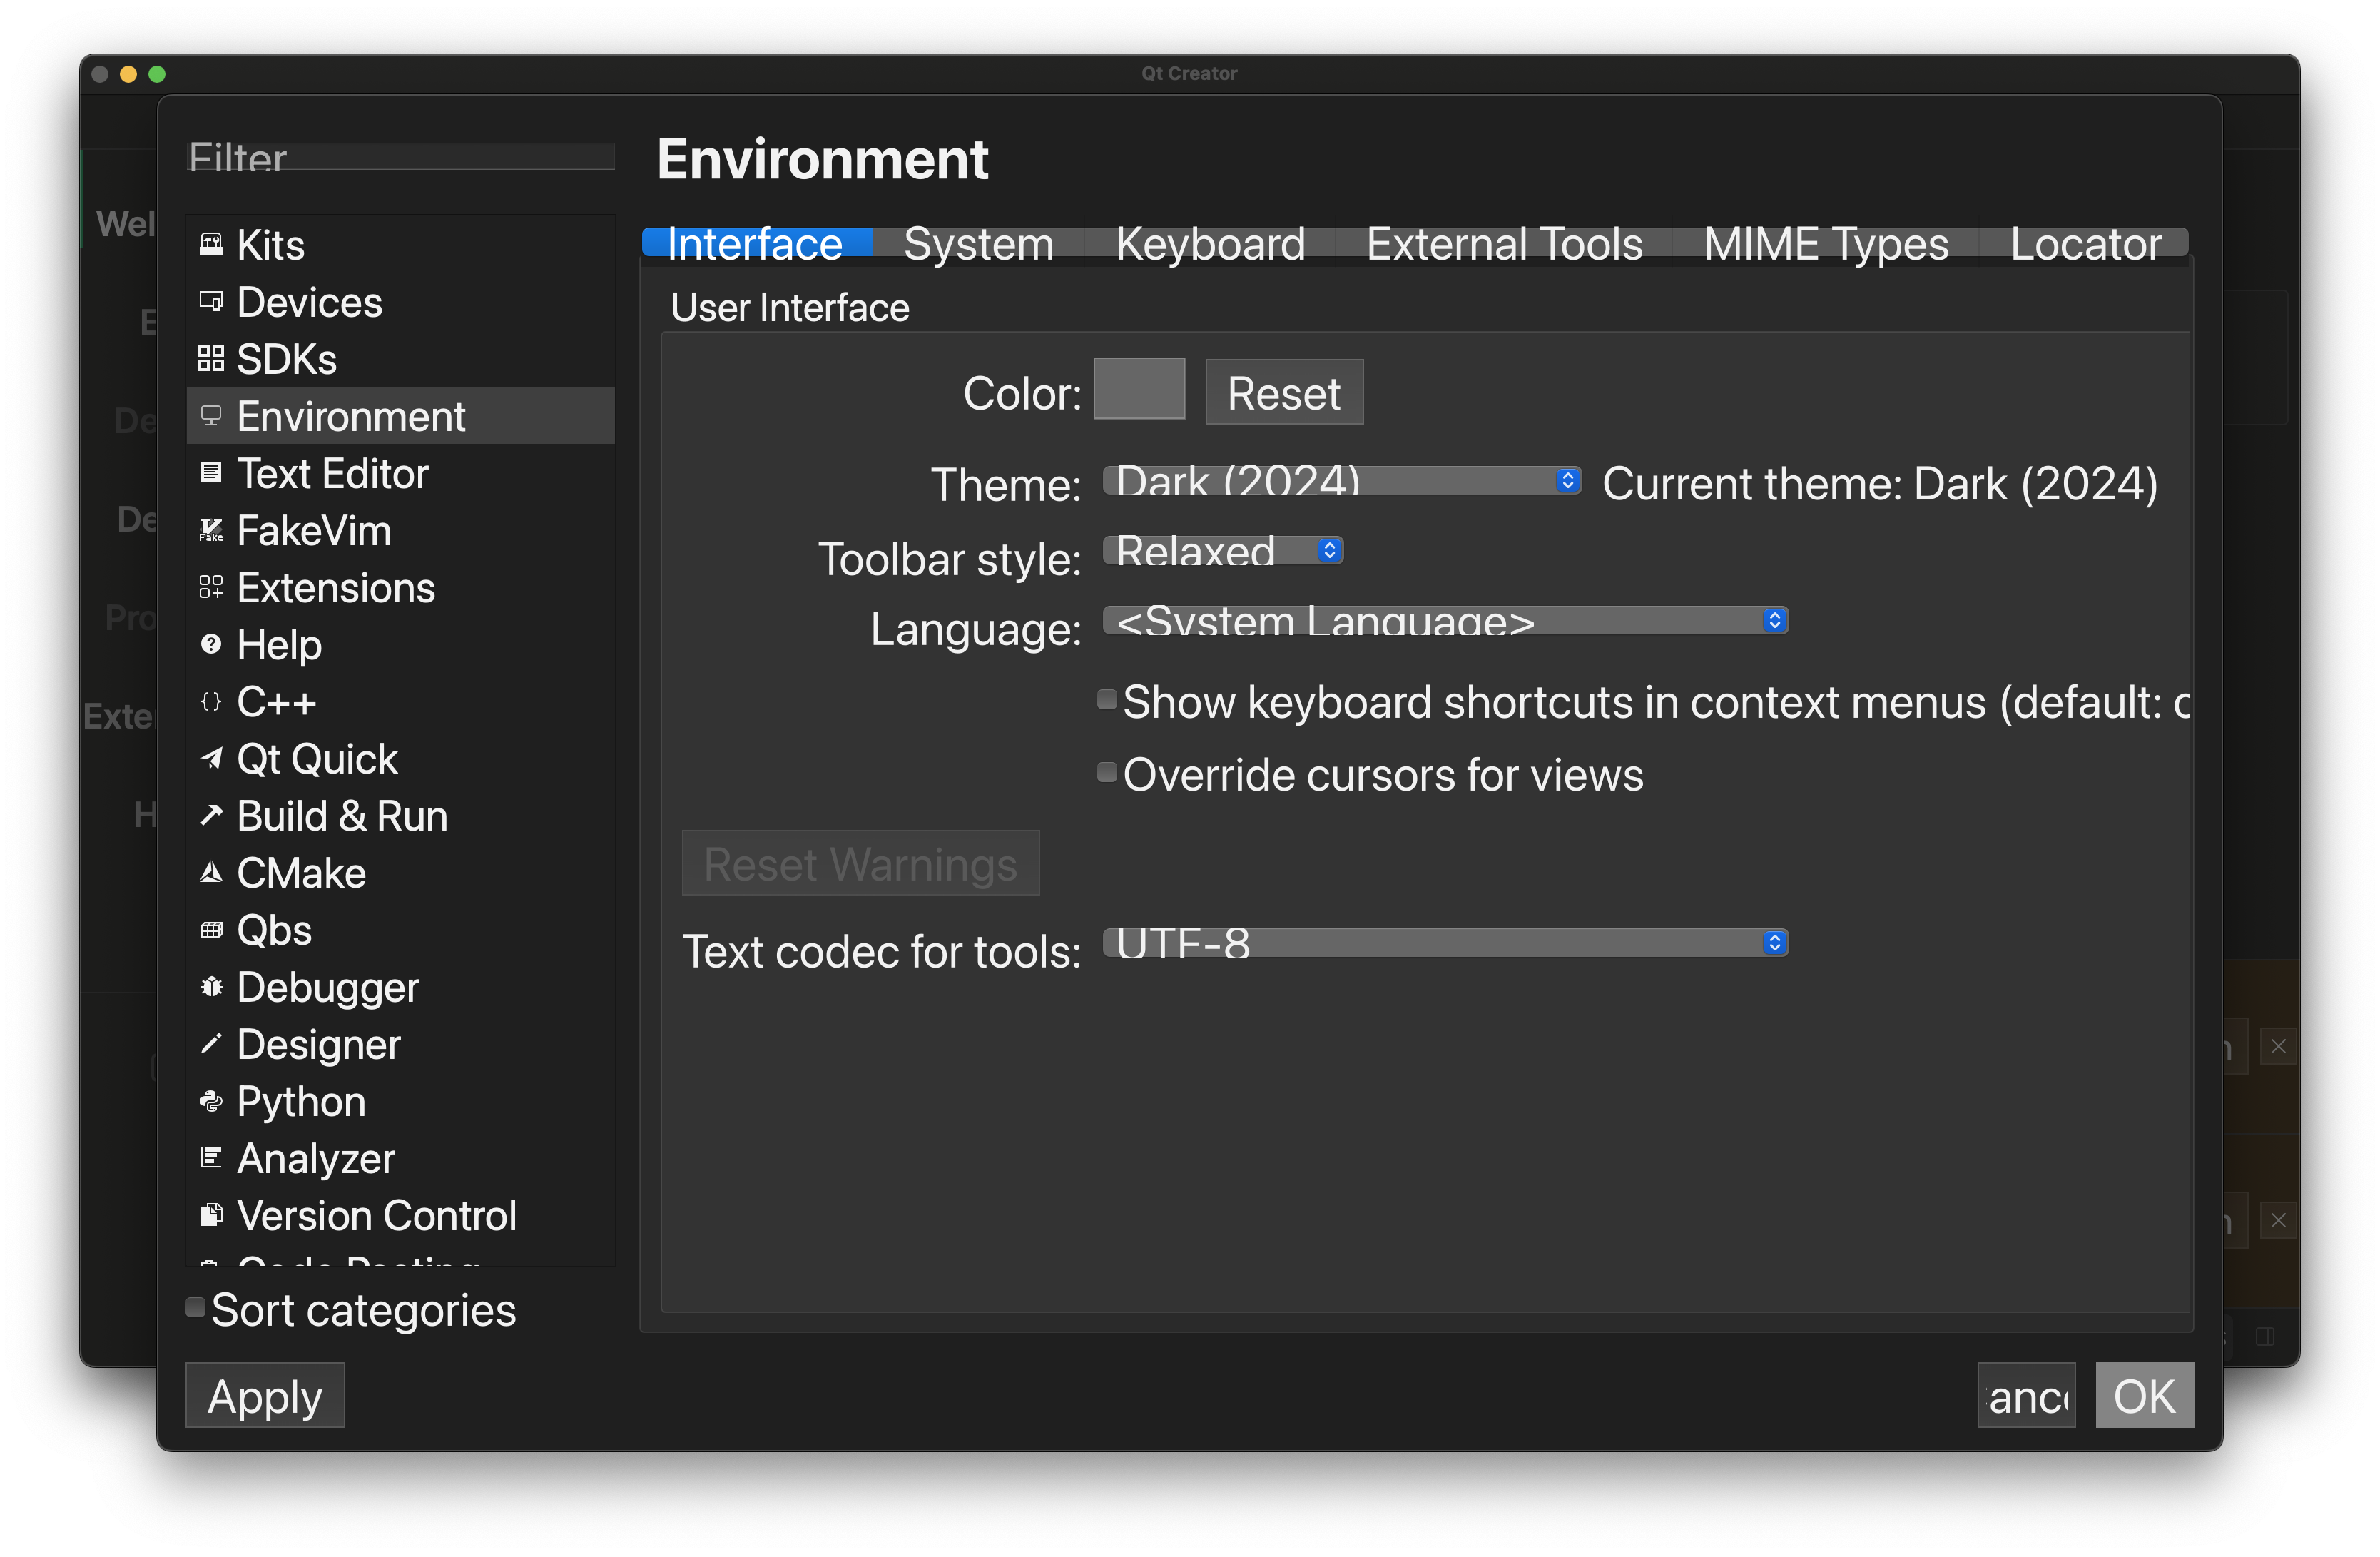Select the Kits category label
This screenshot has height=1557, width=2380.
tap(271, 245)
